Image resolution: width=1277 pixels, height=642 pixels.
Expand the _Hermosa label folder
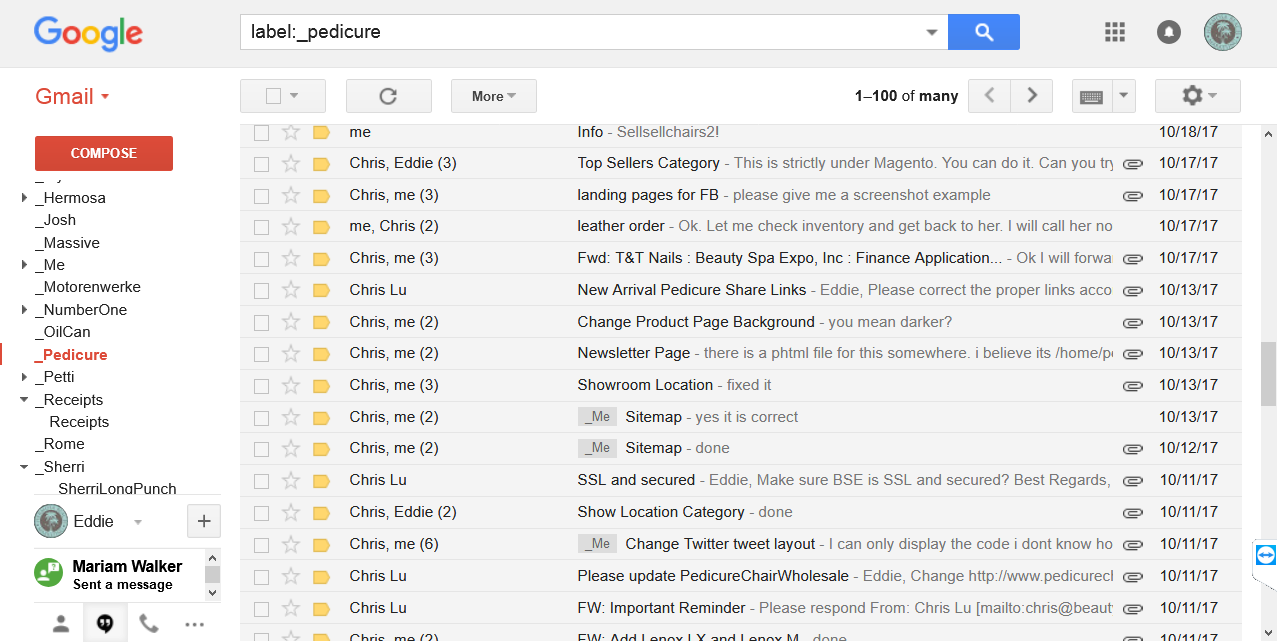[24, 198]
